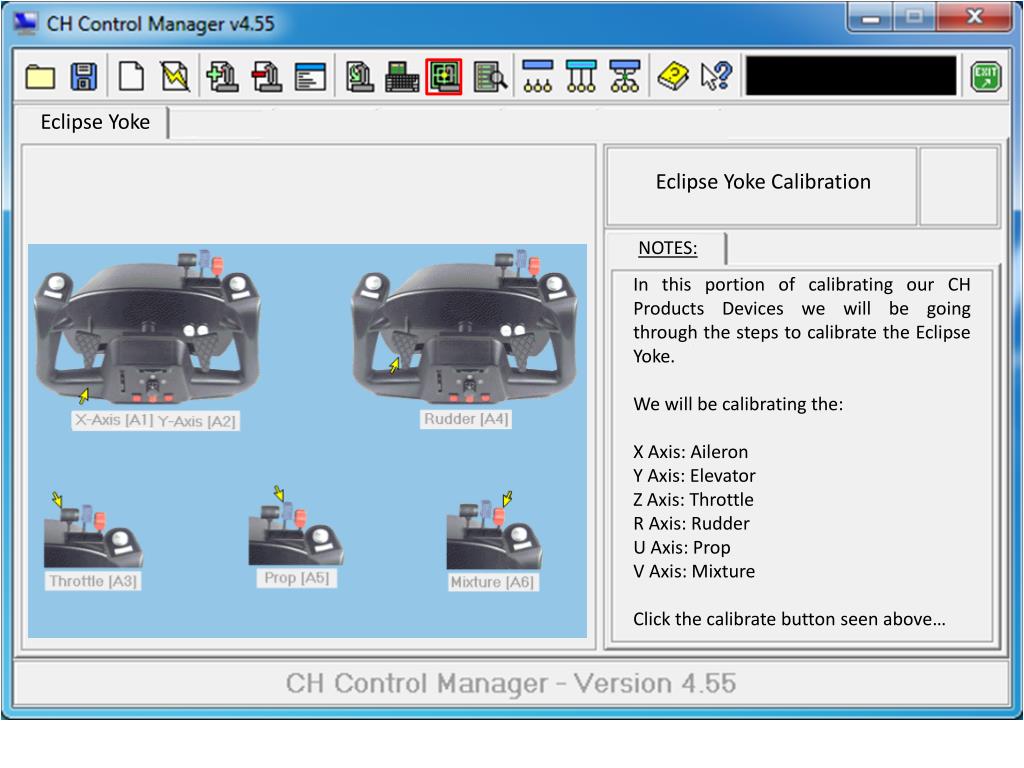Image resolution: width=1024 pixels, height=768 pixels.
Task: Click the status bar version text
Action: tap(511, 683)
